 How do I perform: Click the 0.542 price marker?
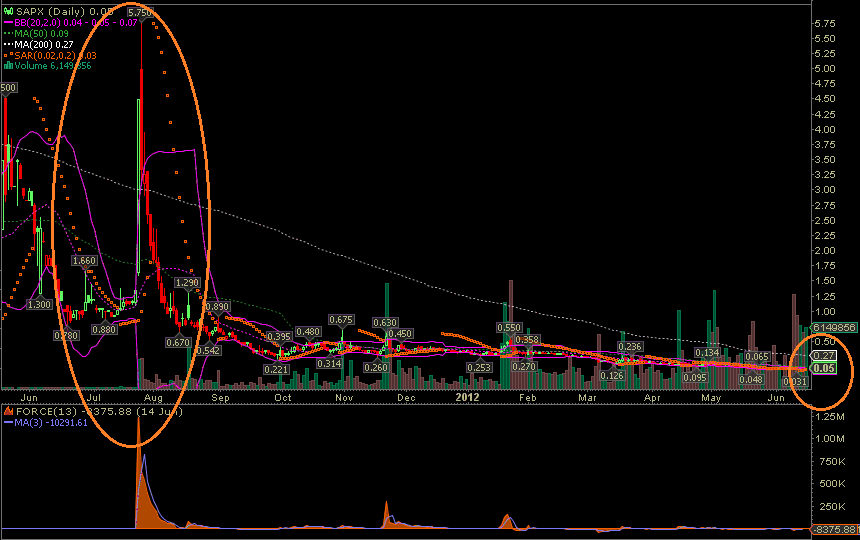[208, 350]
